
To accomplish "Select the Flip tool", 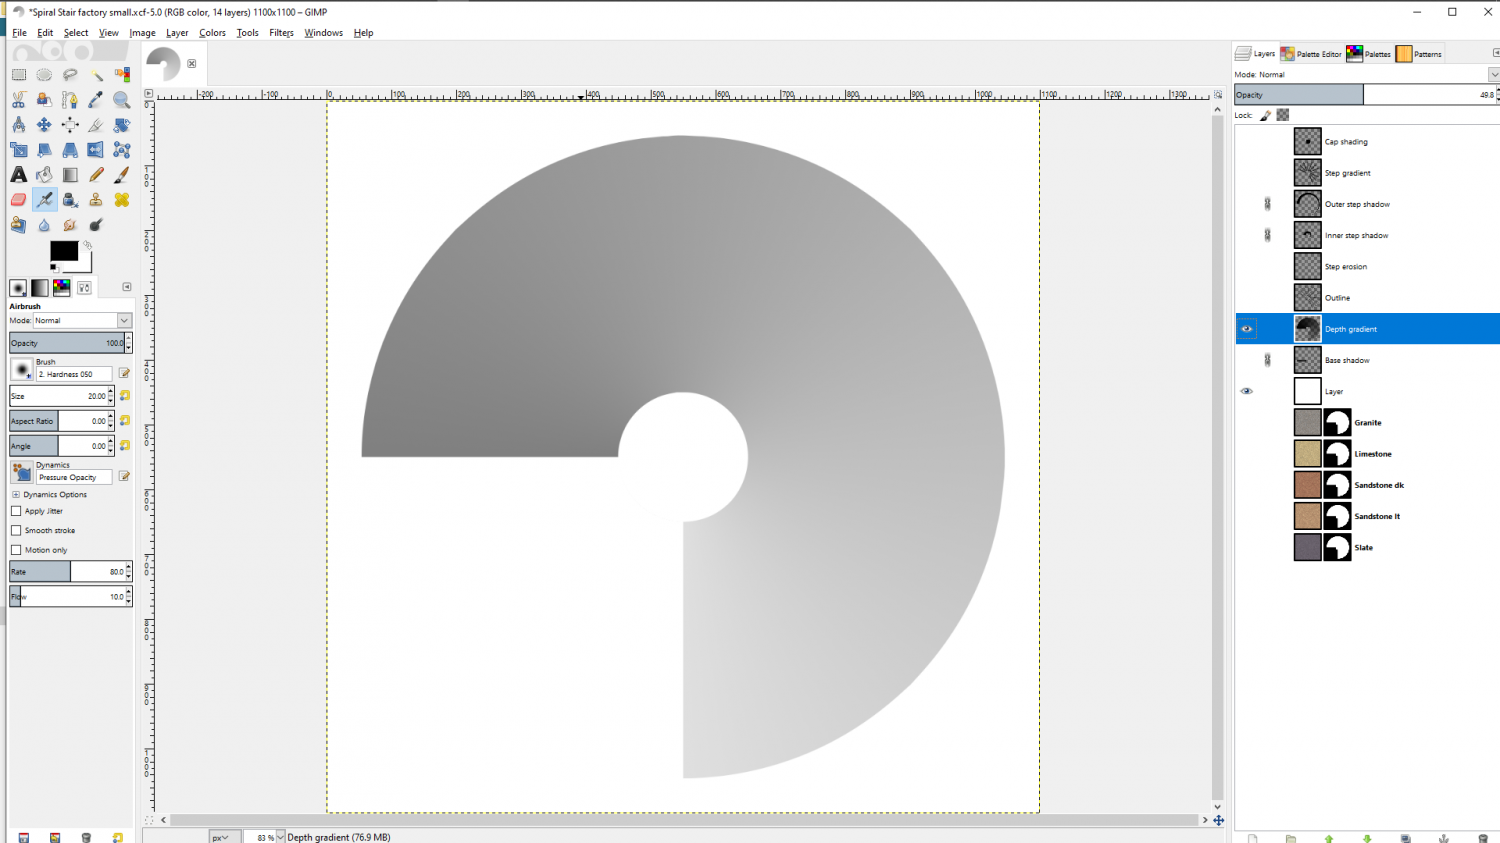I will [96, 150].
